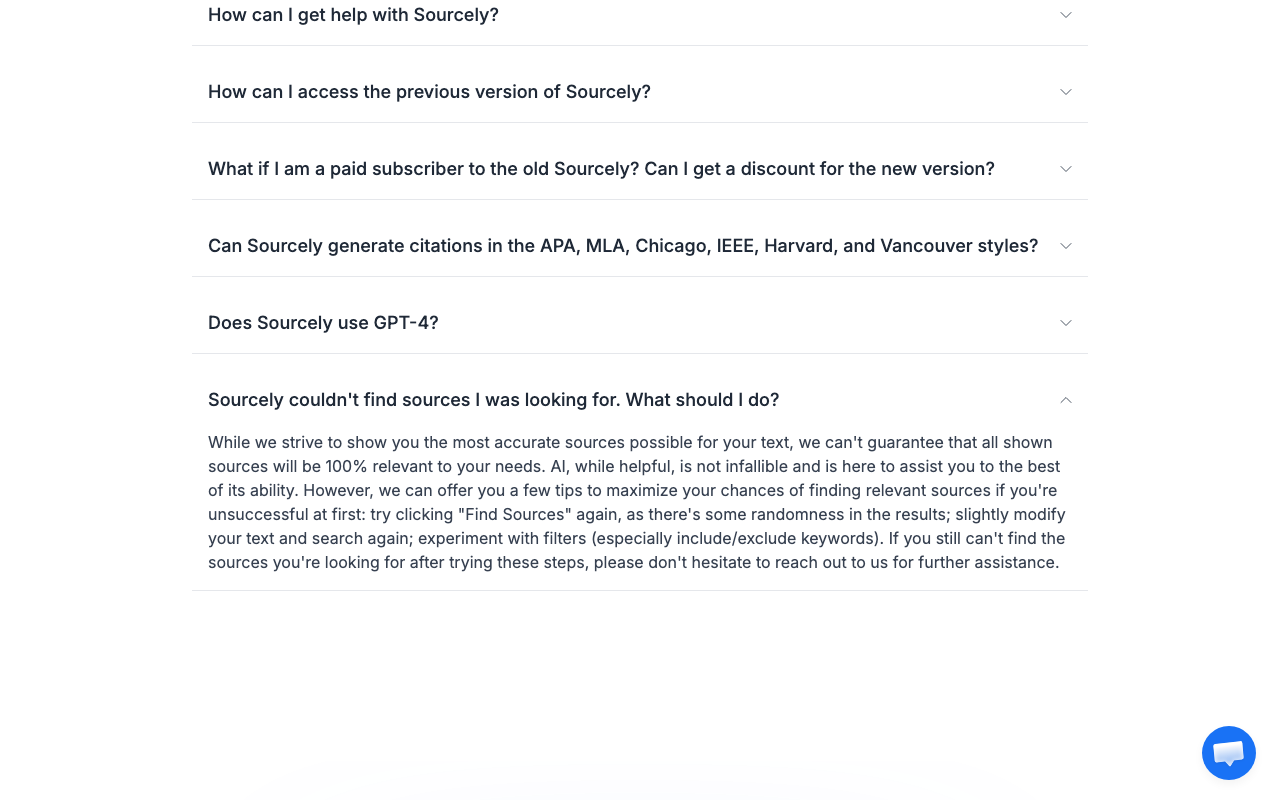Open the APA, MLA, Chicago citation styles question
The image size is (1280, 800).
click(640, 246)
